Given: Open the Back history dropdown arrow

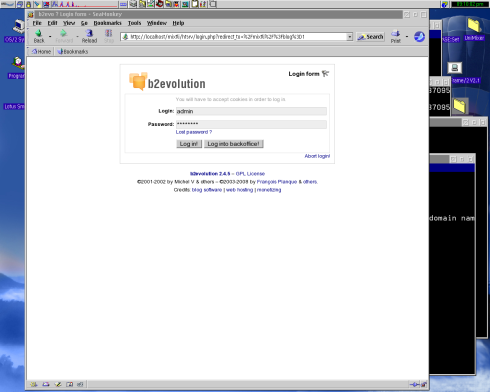Looking at the screenshot, I should tap(50, 36).
